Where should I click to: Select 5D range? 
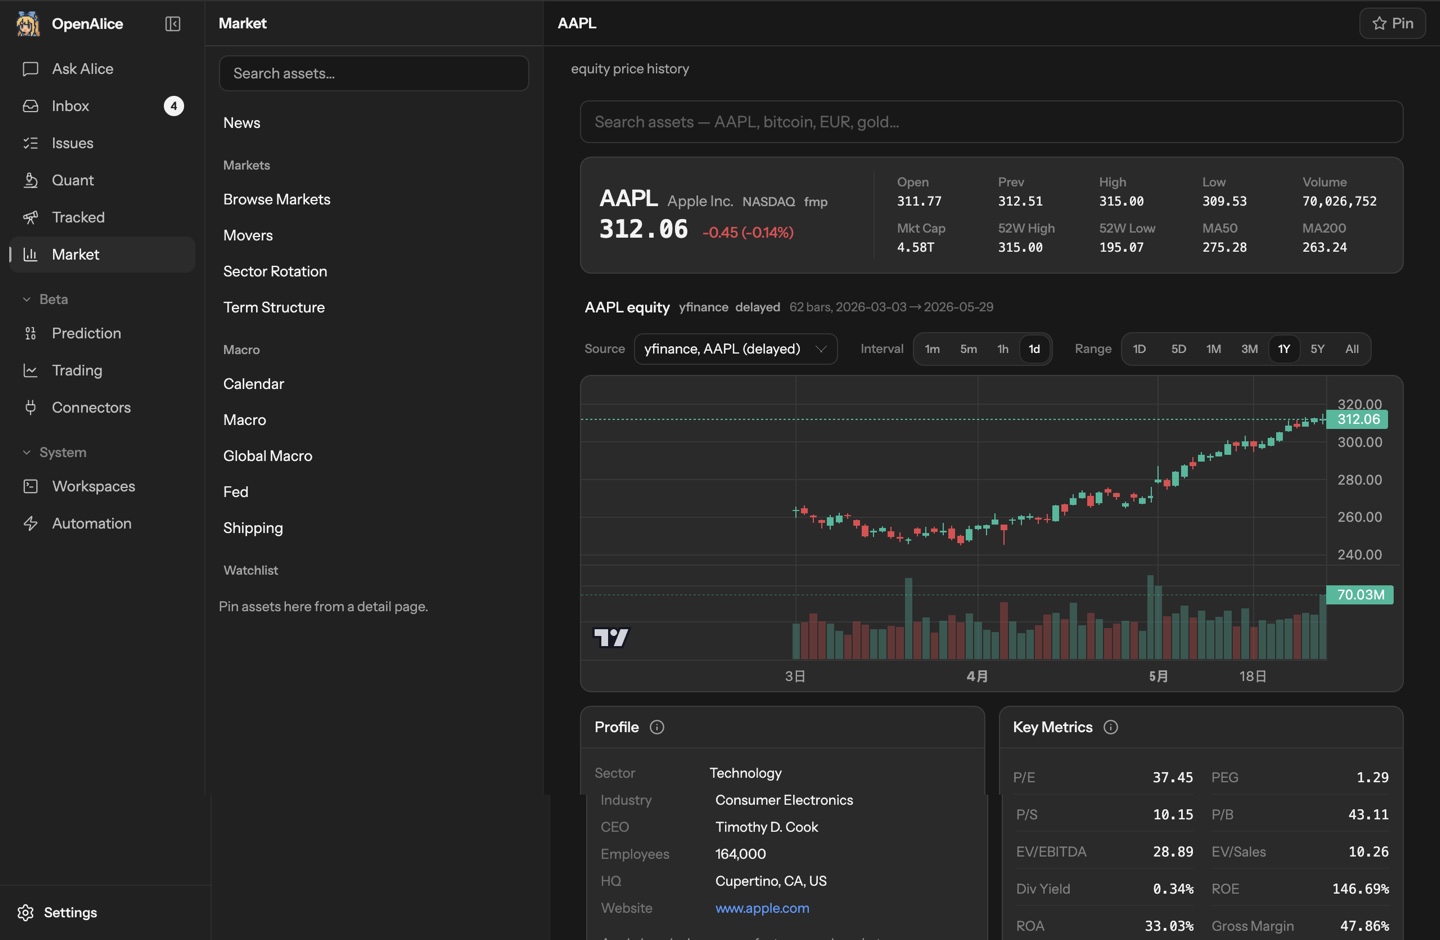pos(1178,349)
